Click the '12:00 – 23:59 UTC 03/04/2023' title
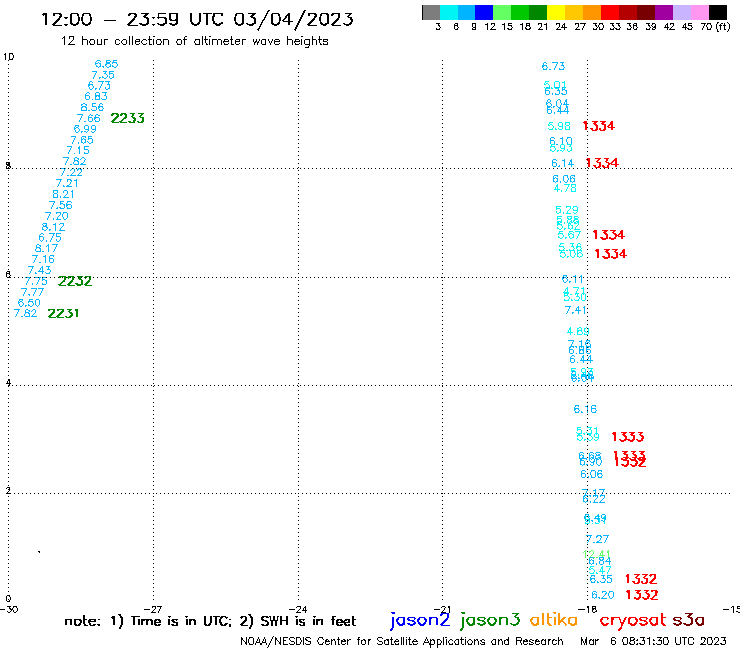 tap(197, 19)
